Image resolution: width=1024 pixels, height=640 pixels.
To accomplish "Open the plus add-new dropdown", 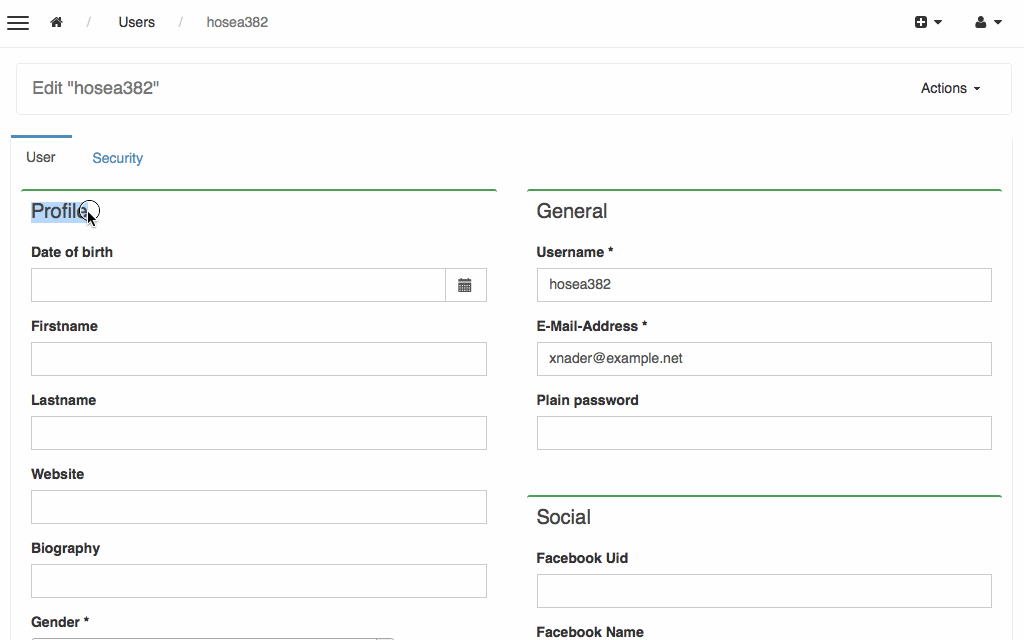I will pos(927,23).
